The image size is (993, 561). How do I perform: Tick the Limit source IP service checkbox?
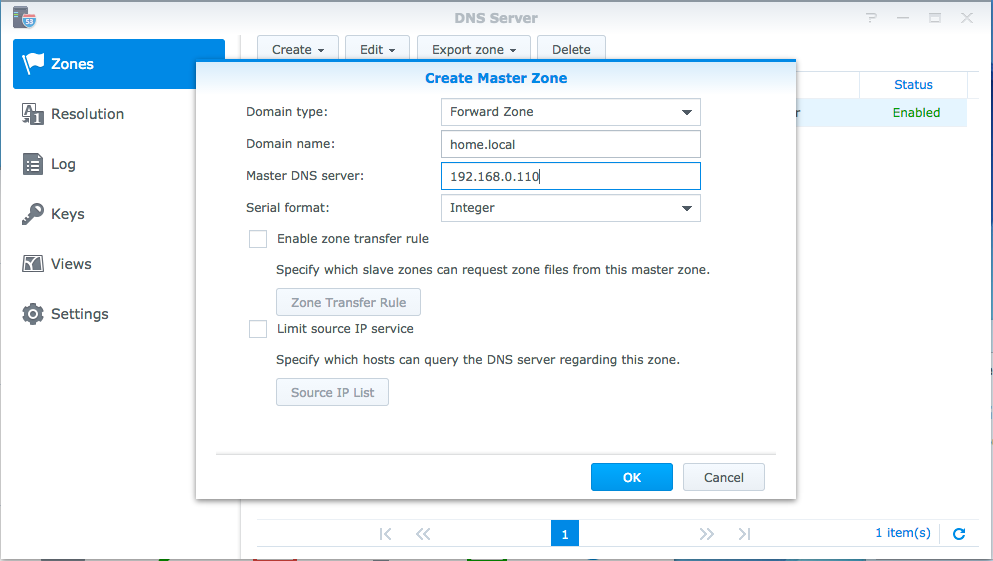pos(258,329)
